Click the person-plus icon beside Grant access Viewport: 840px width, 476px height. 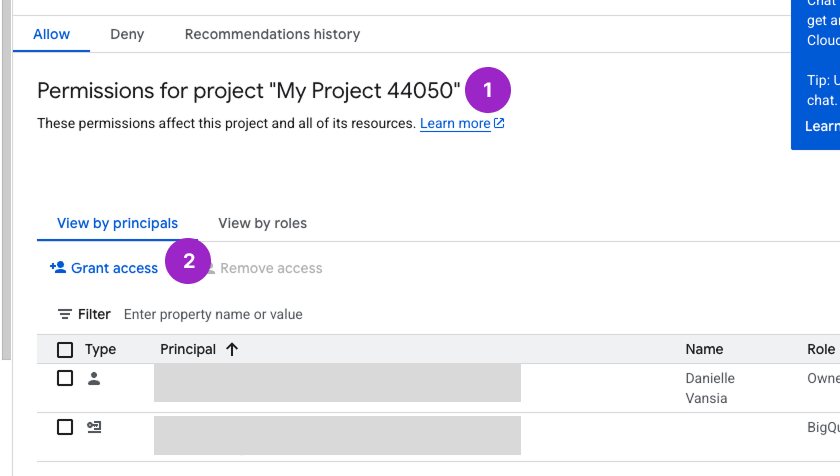[58, 268]
